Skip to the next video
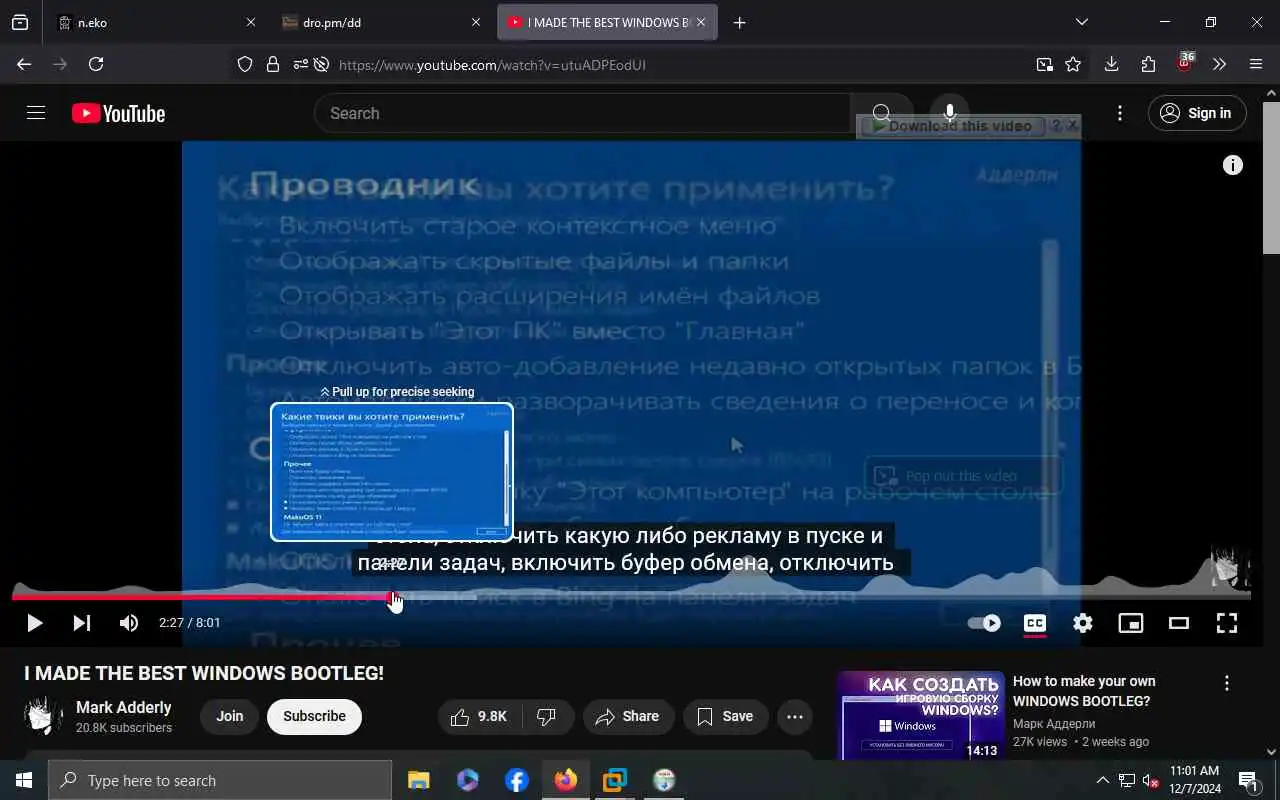Viewport: 1280px width, 800px height. [x=82, y=623]
